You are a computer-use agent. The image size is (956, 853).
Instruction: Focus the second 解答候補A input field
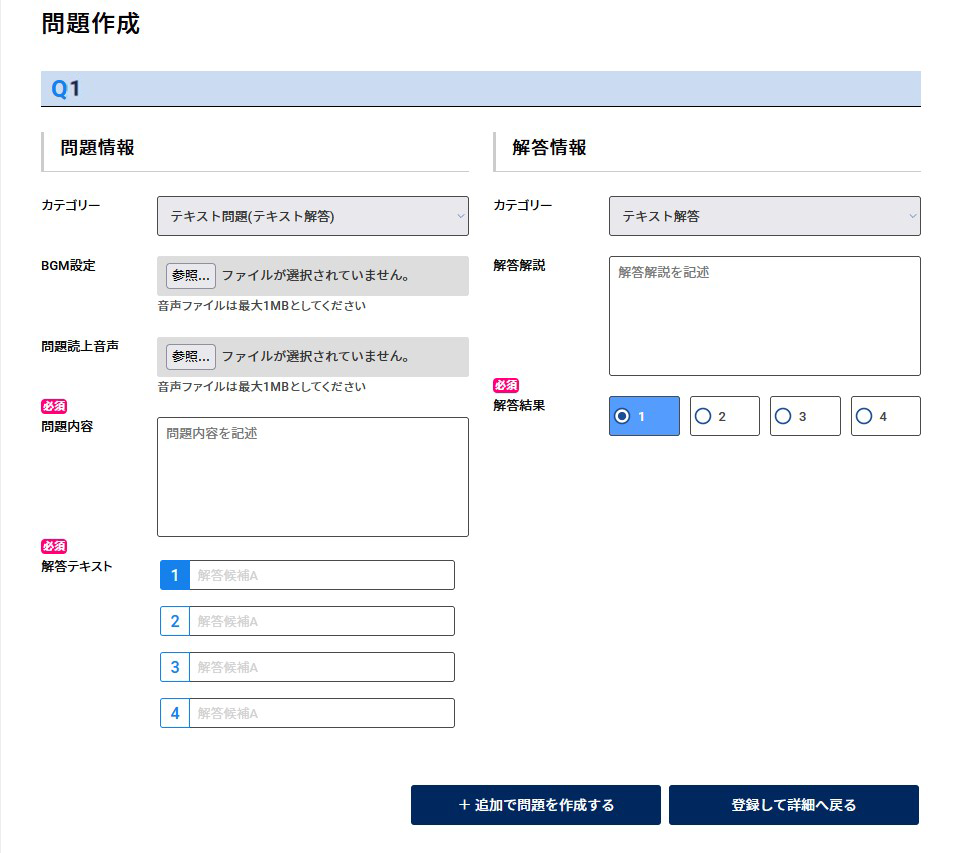321,621
